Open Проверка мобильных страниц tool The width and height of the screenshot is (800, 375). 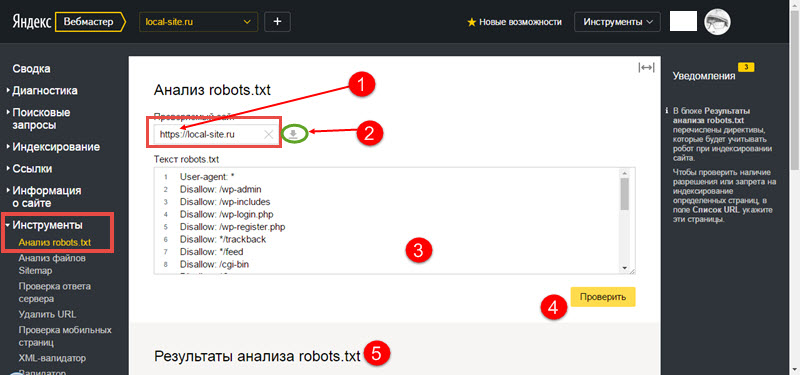coord(65,336)
